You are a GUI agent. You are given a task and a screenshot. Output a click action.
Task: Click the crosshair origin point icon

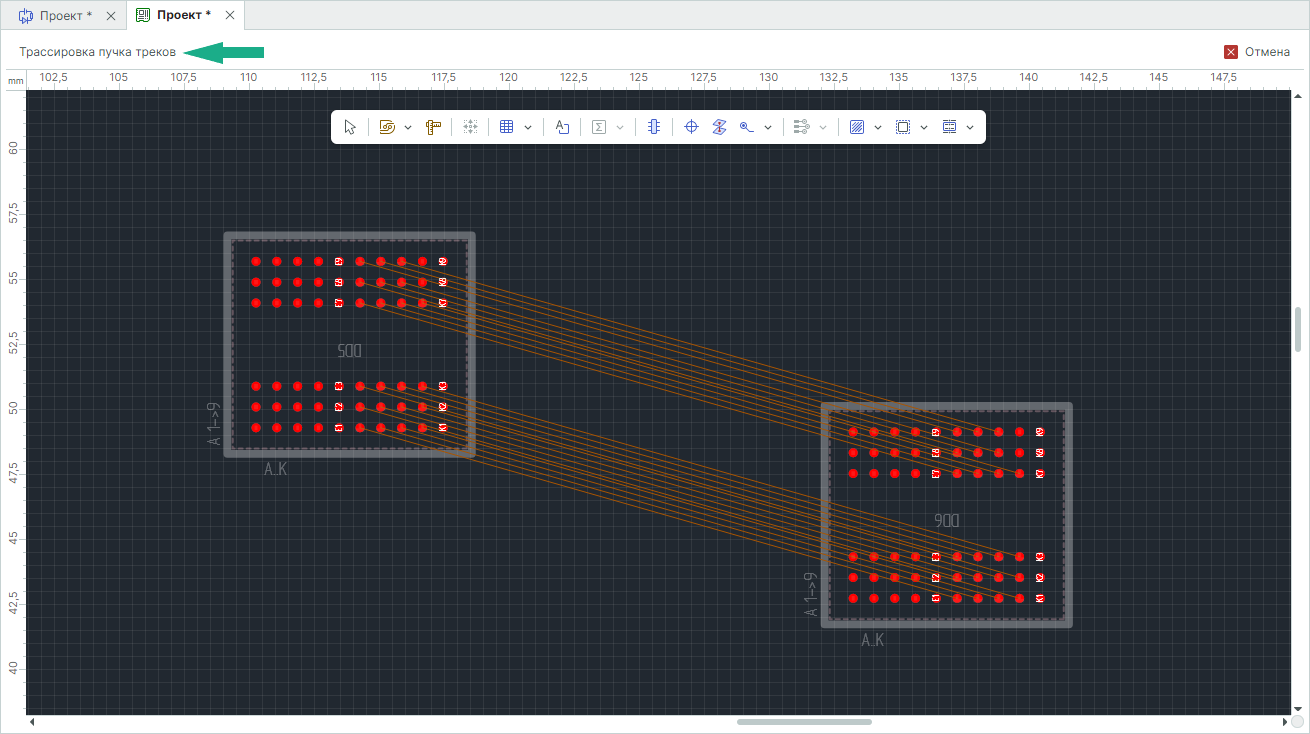[690, 127]
